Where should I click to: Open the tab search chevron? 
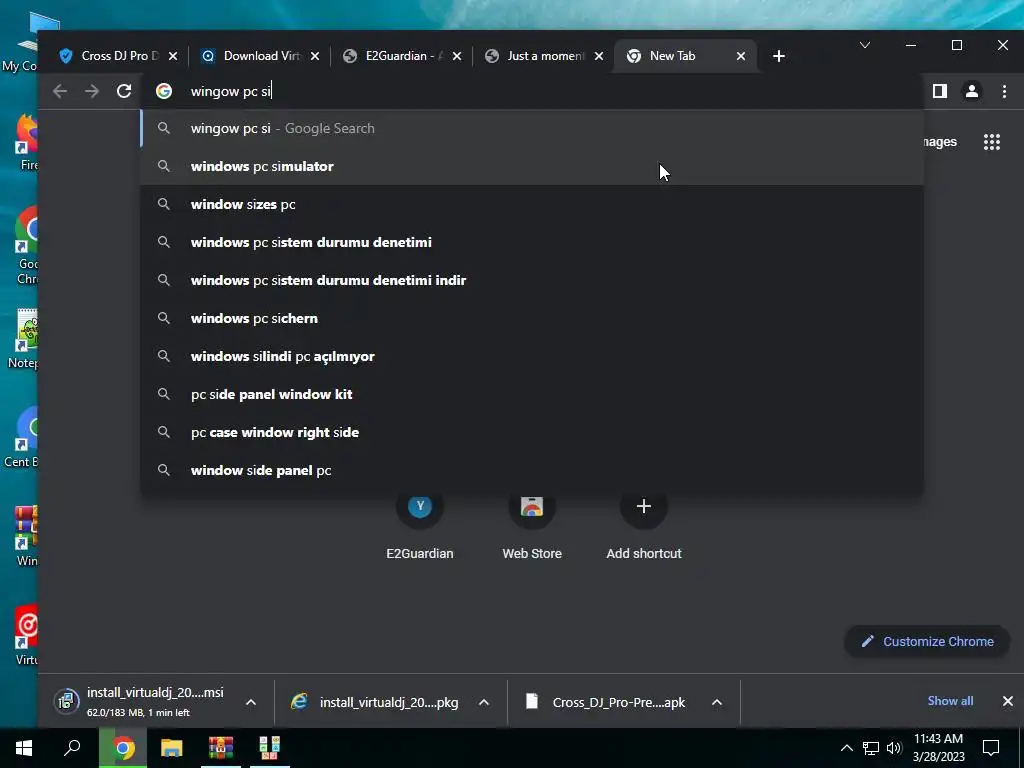point(865,45)
